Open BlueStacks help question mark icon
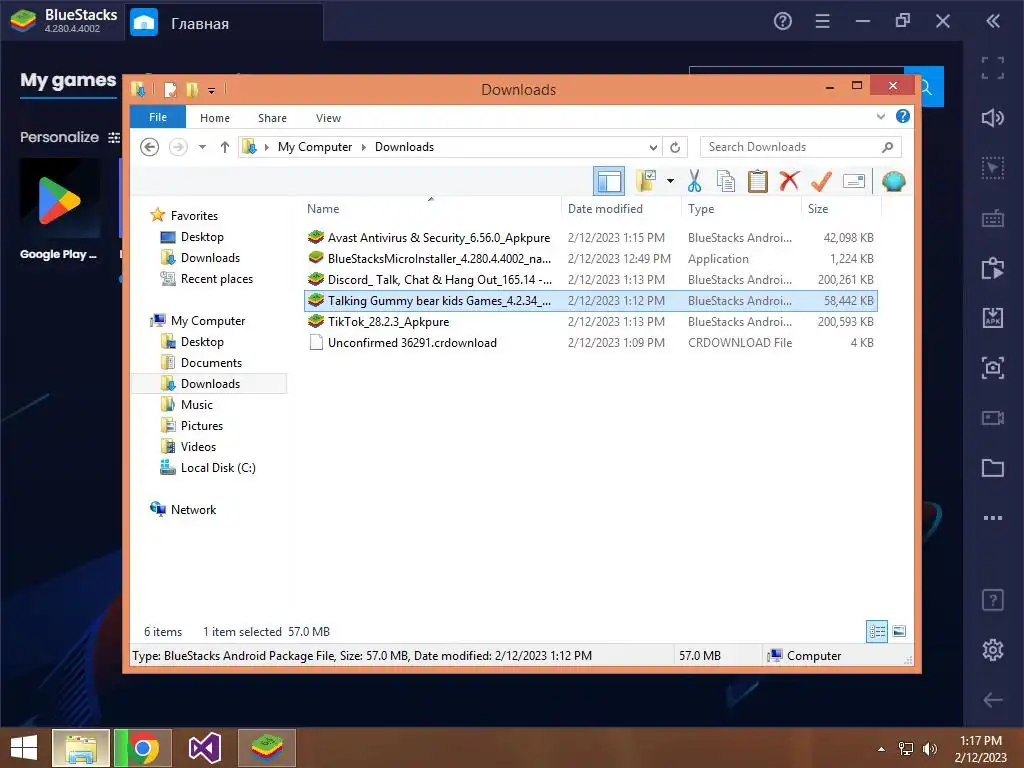Image resolution: width=1024 pixels, height=768 pixels. click(782, 22)
